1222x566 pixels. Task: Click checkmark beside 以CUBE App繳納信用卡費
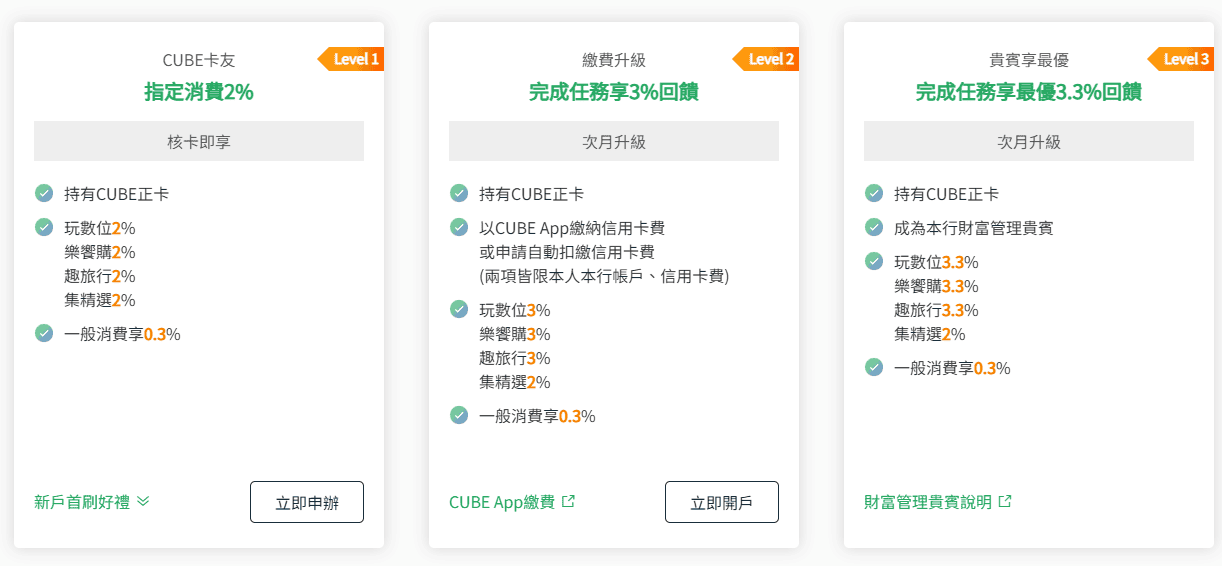[459, 227]
